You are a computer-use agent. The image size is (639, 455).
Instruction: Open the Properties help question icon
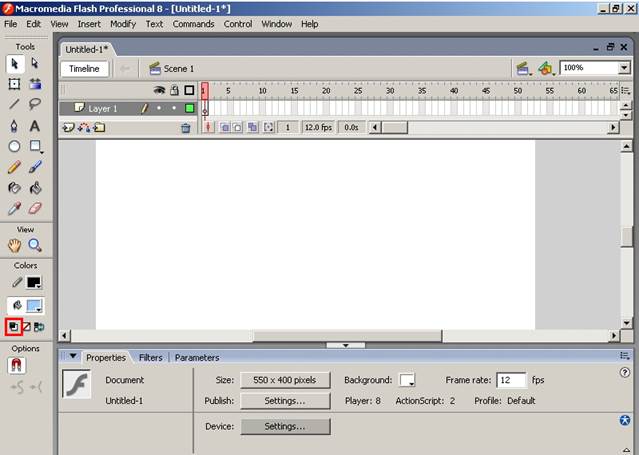(x=625, y=372)
